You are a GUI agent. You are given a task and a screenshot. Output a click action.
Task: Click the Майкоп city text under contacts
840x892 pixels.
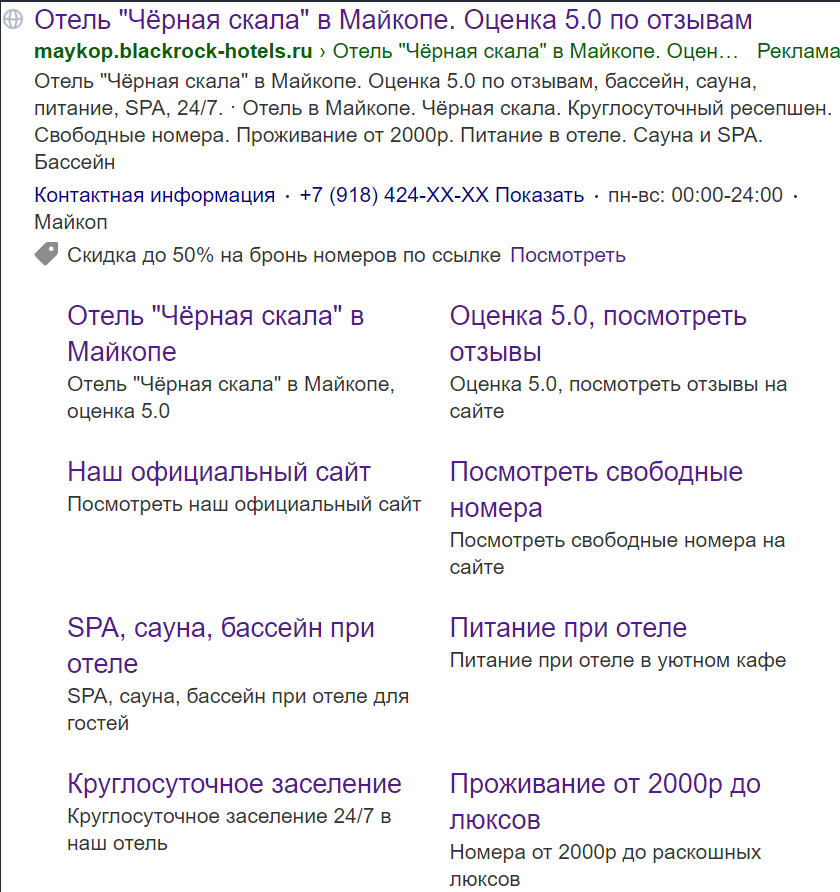71,222
